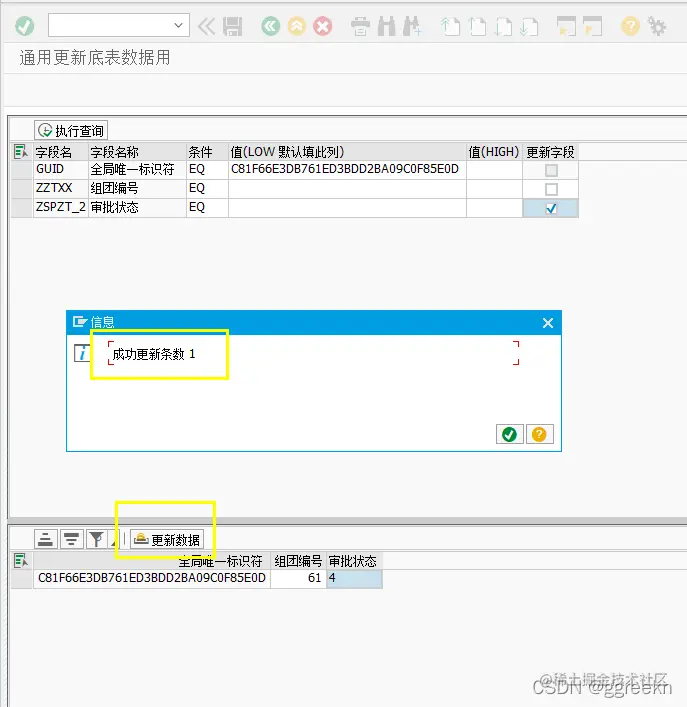This screenshot has height=707, width=687.
Task: Click the 审批状态 column header in result grid
Action: click(x=354, y=561)
